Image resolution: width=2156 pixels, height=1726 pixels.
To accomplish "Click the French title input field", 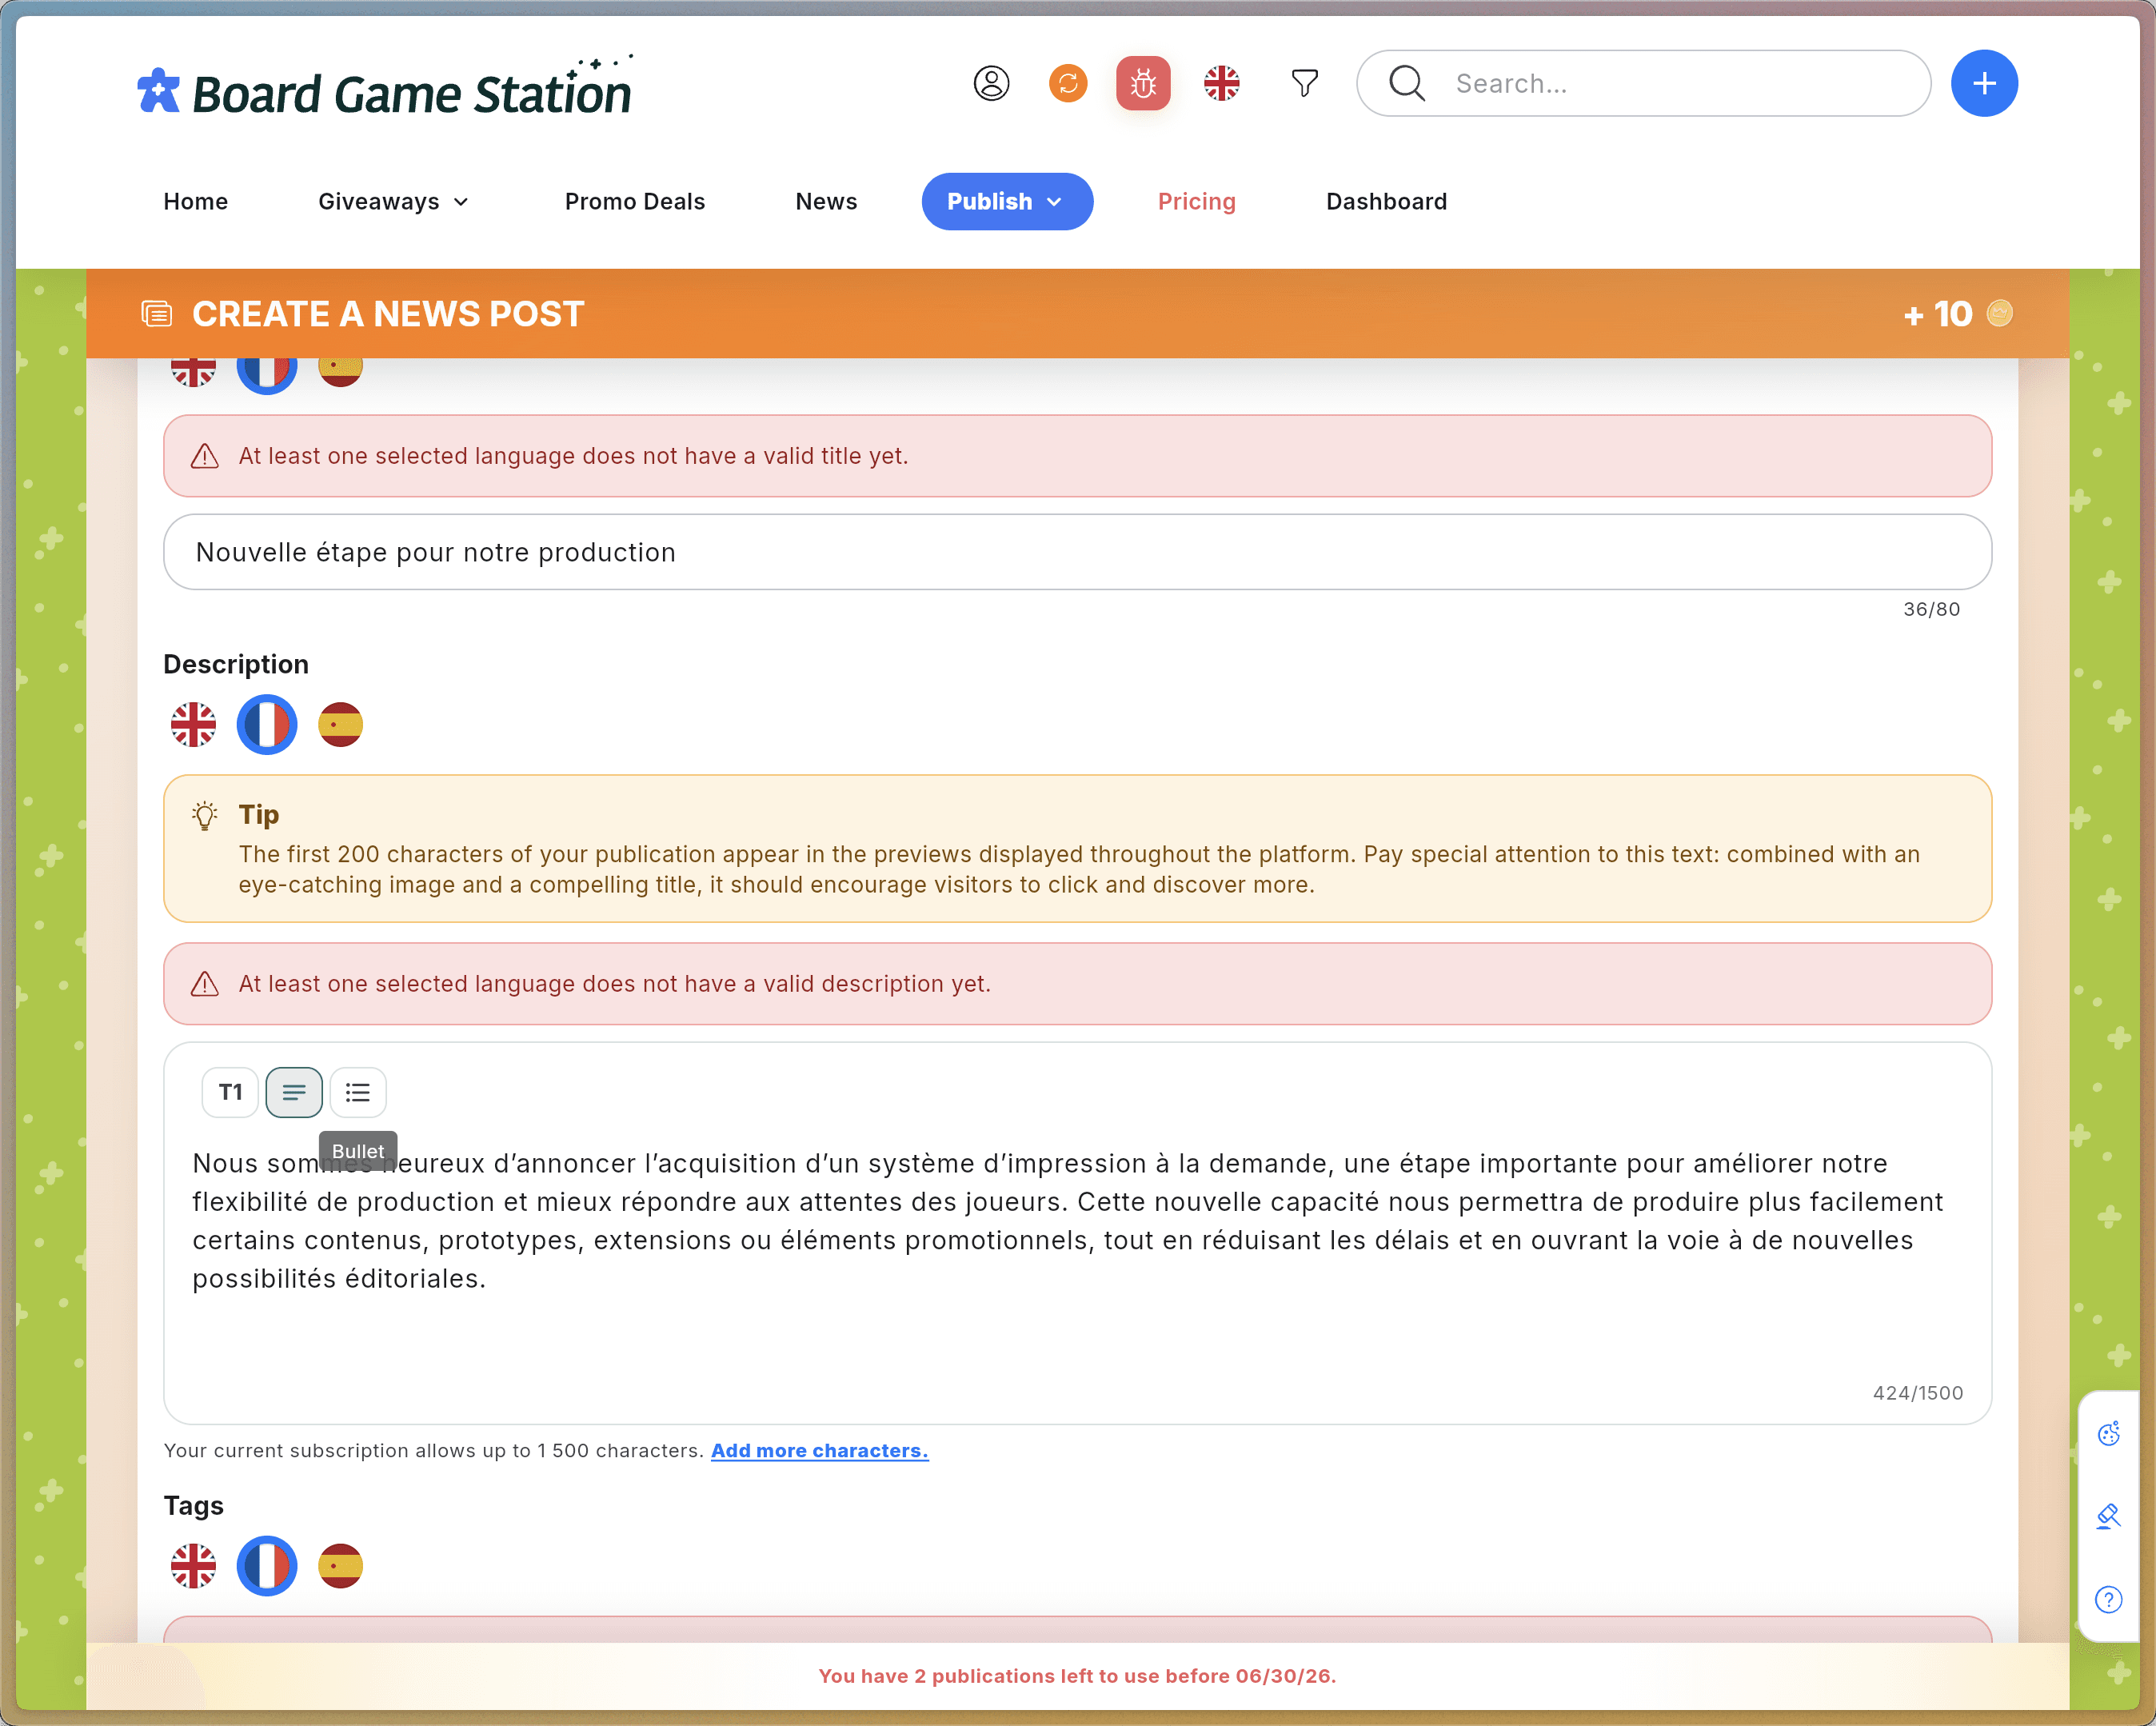I will pos(1077,552).
